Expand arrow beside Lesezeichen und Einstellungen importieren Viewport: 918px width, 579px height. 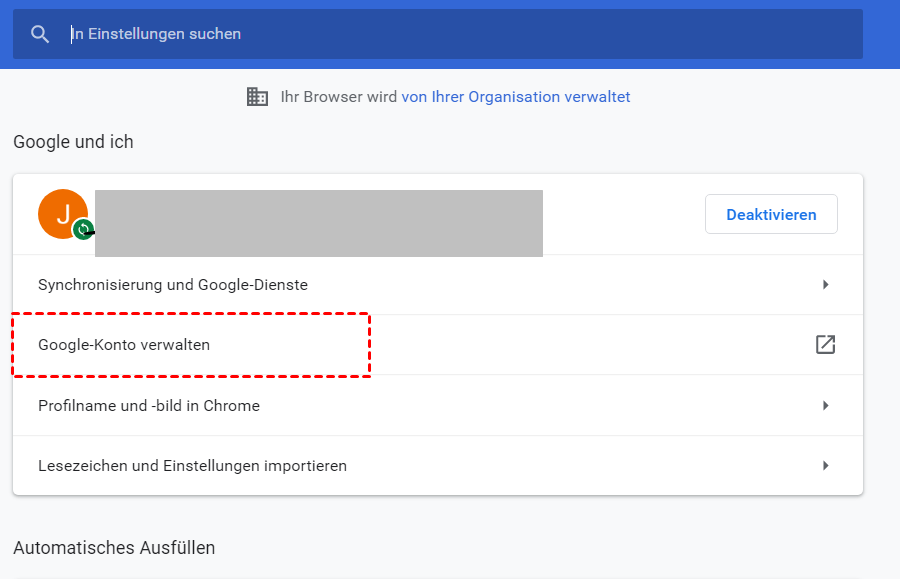[x=826, y=466]
